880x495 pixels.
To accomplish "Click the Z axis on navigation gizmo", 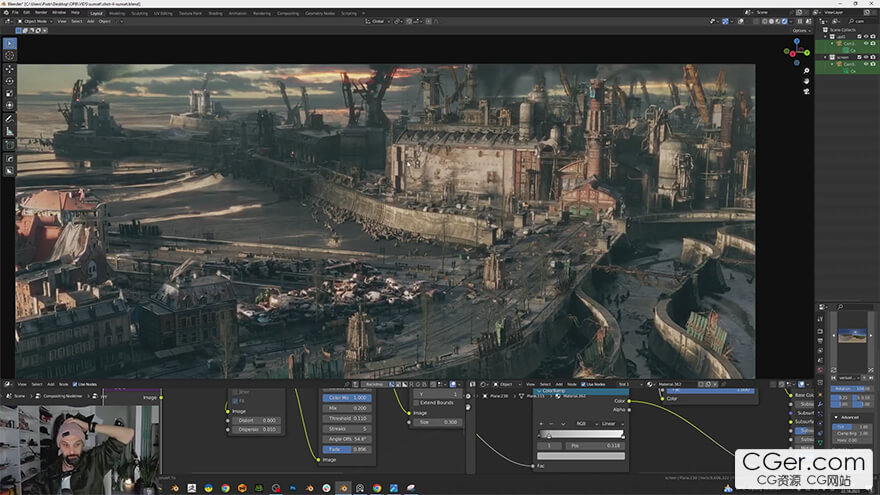I will tap(796, 42).
